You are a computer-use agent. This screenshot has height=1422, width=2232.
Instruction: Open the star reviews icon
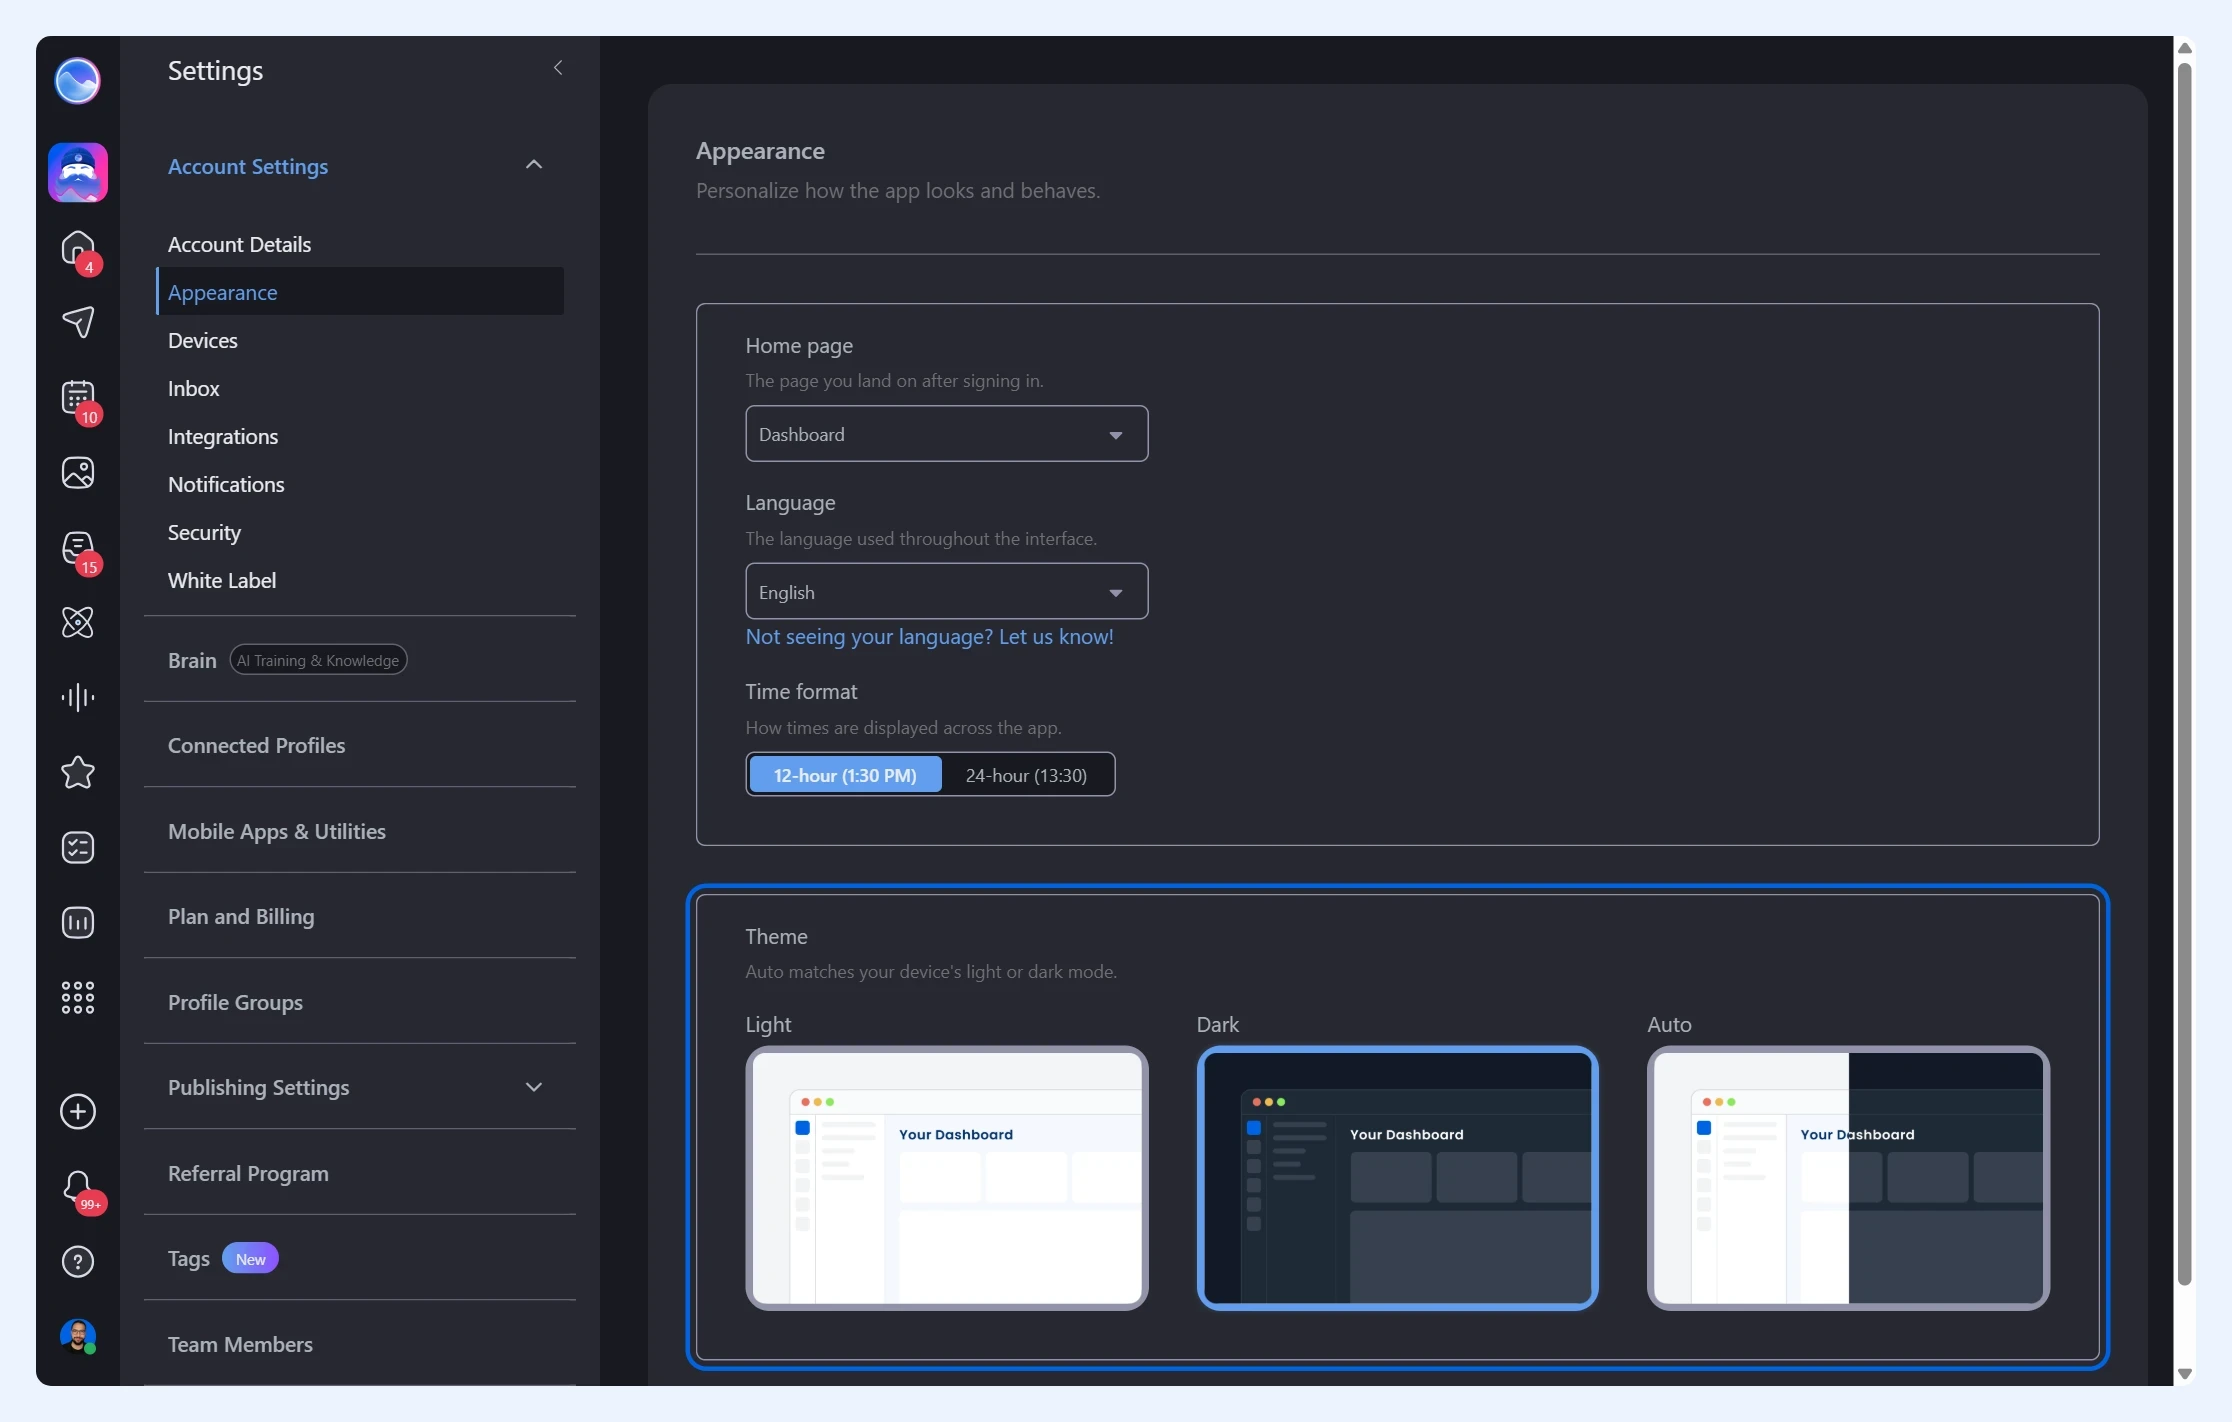coord(78,772)
